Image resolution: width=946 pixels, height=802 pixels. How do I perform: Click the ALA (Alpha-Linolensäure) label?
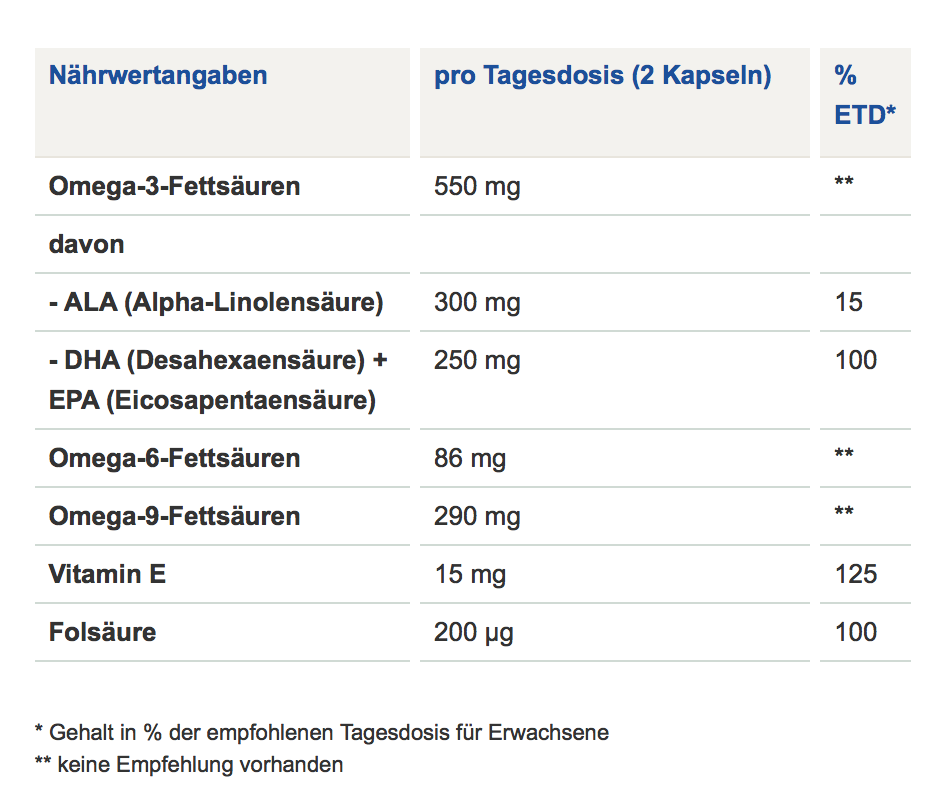(x=216, y=302)
